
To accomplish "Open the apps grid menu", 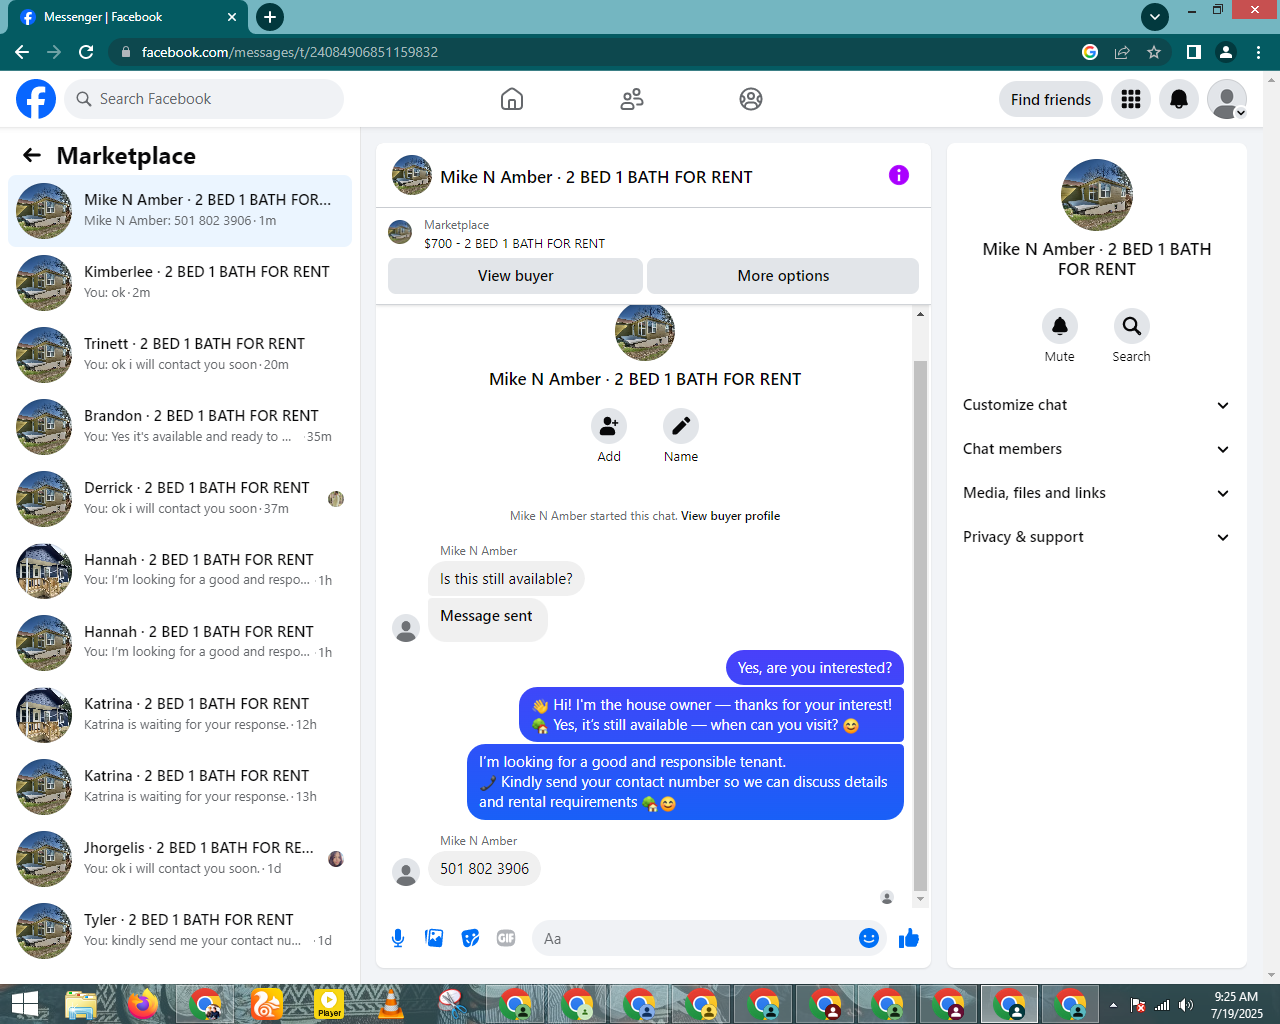I will 1131,99.
